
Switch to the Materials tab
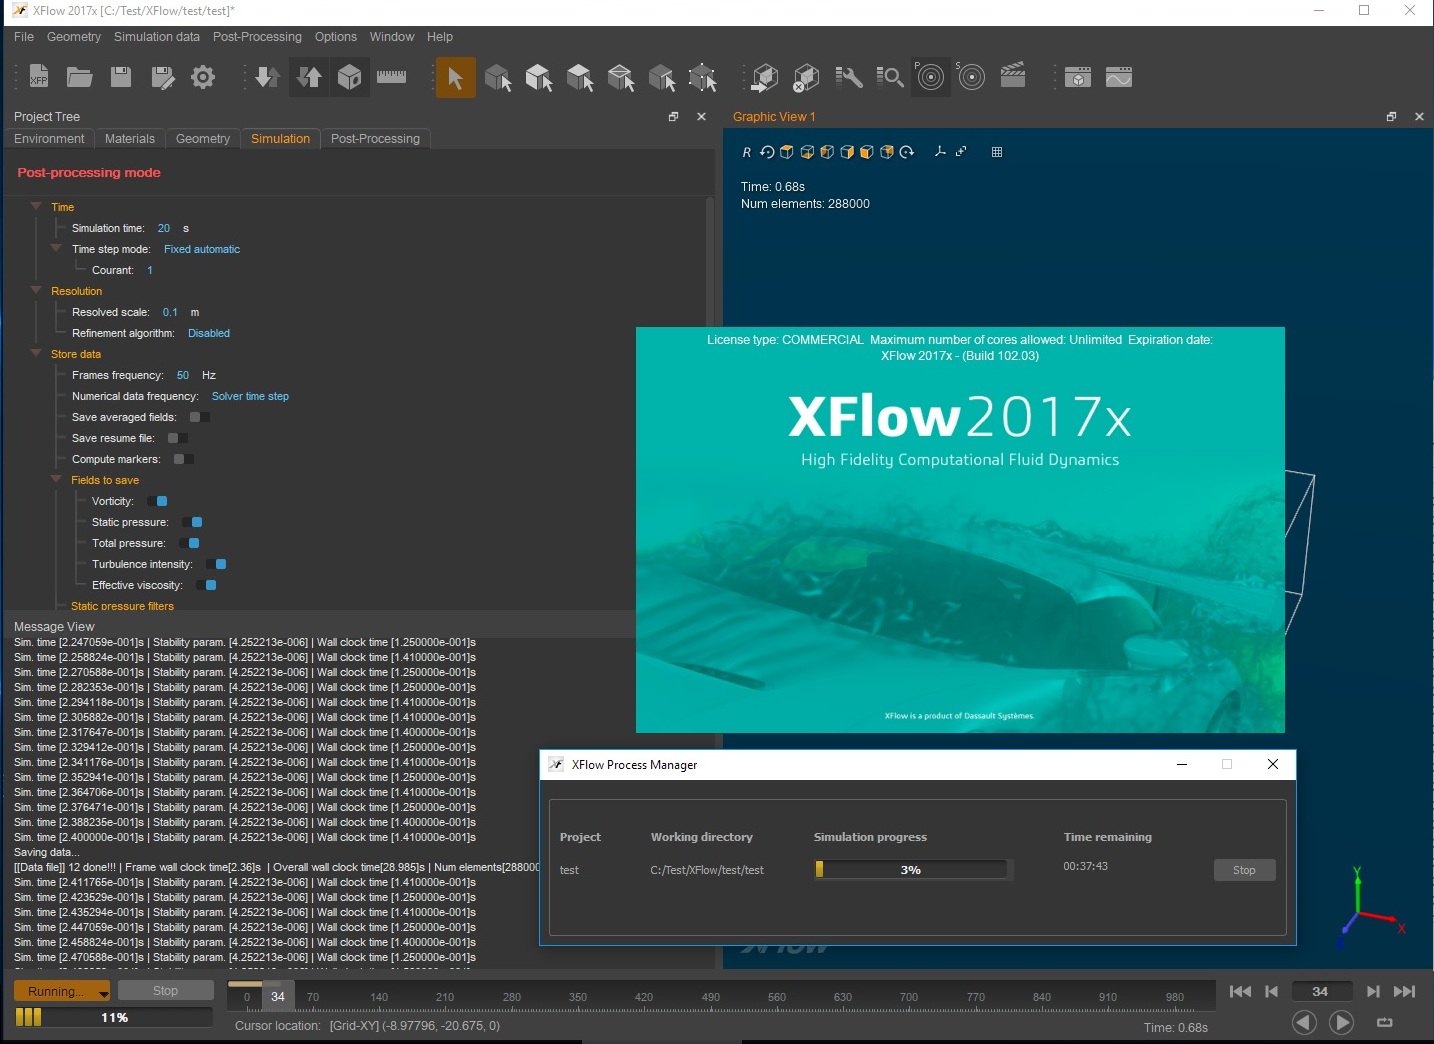[130, 139]
